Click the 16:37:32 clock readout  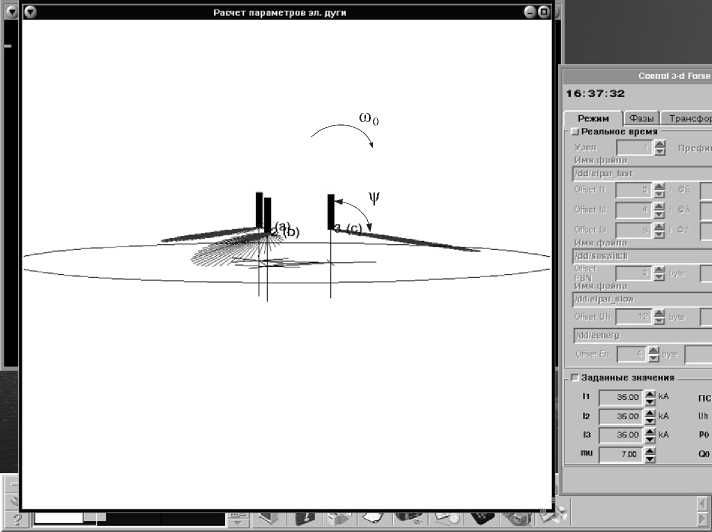(595, 94)
